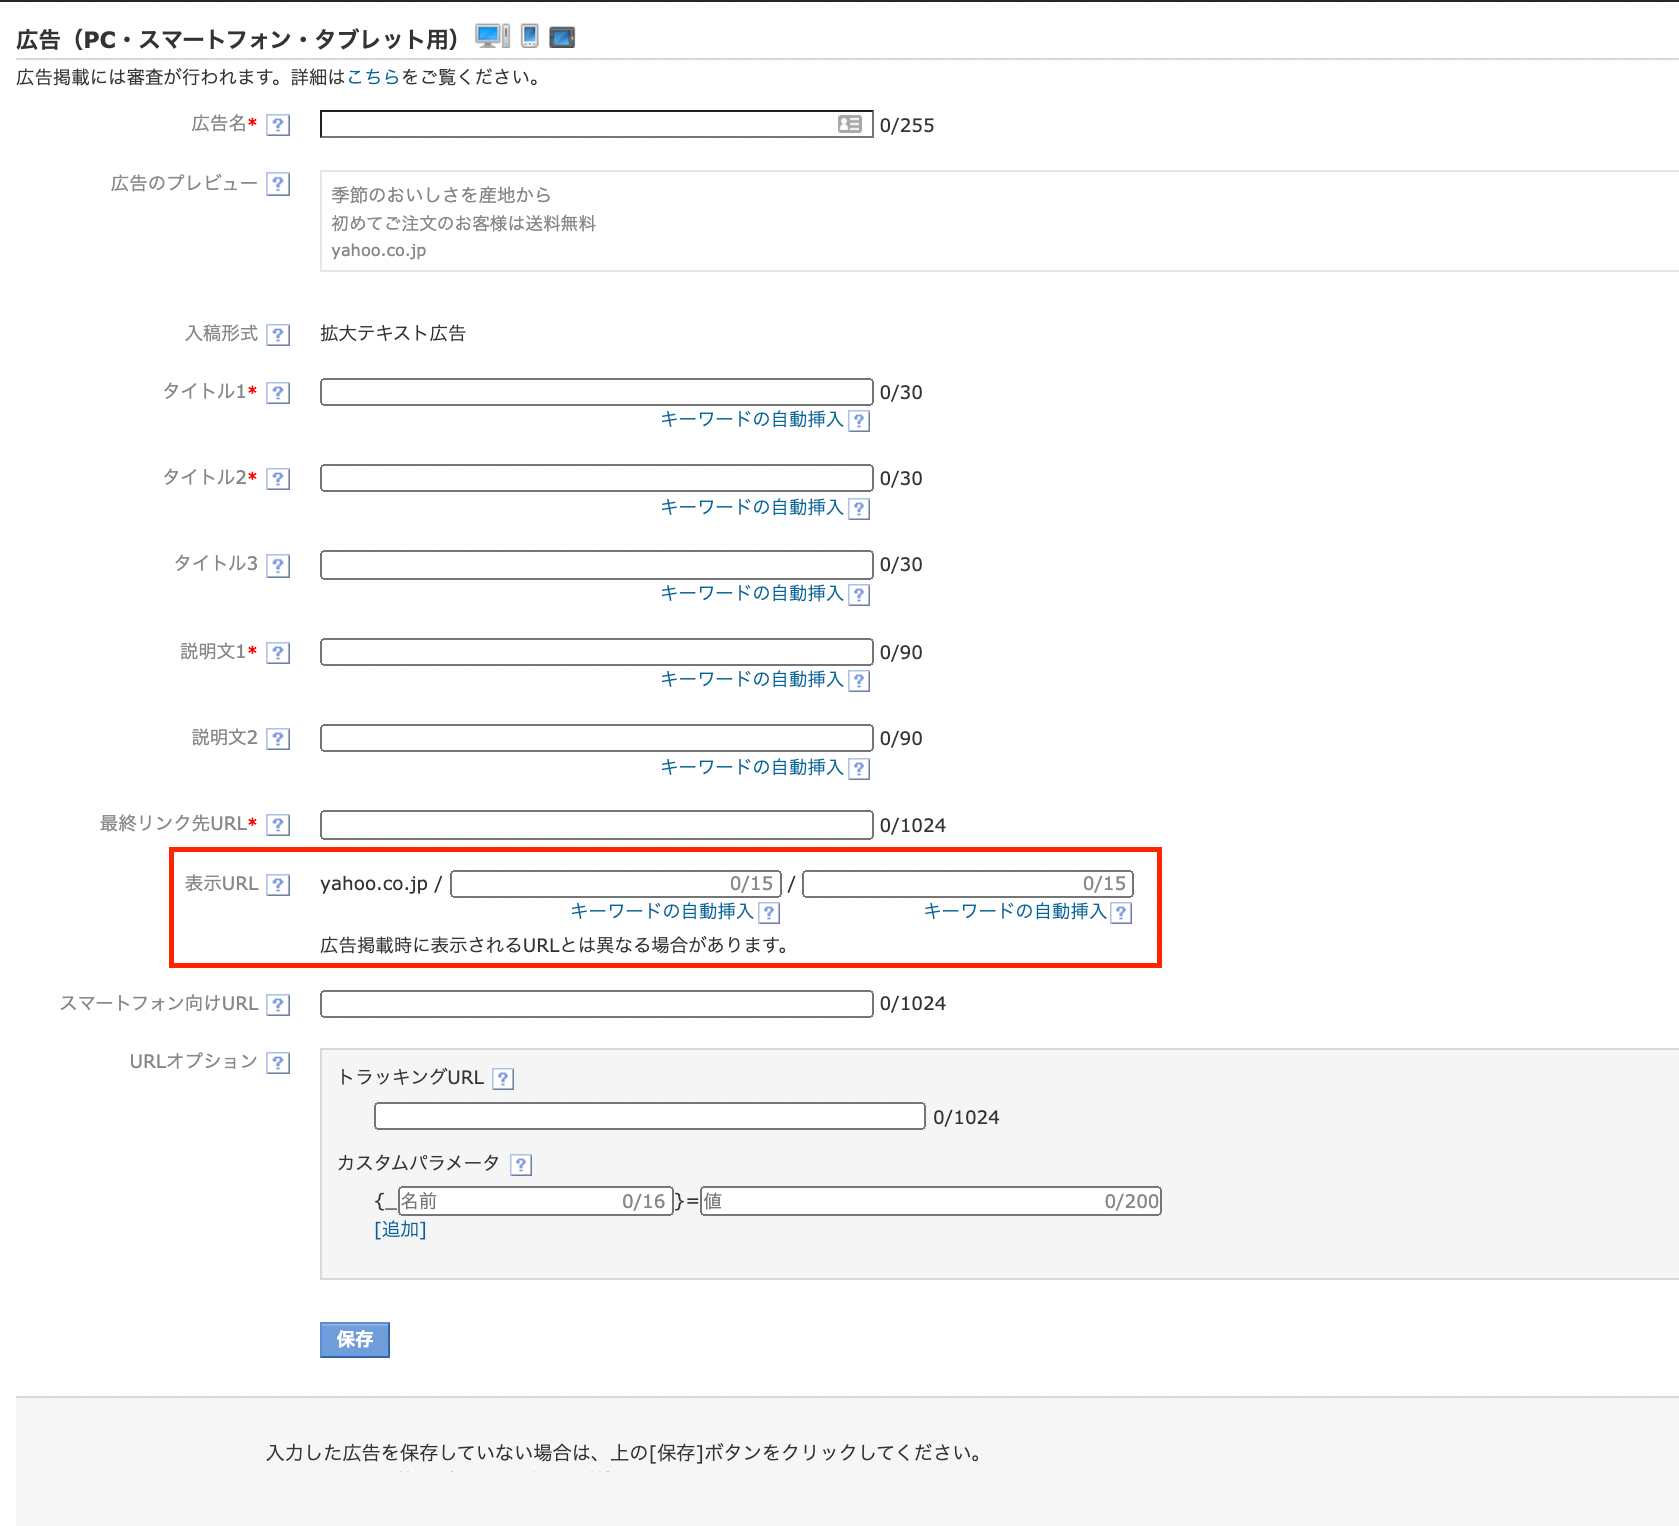Open help icon next to 表示URL label
The width and height of the screenshot is (1679, 1526).
[x=279, y=884]
